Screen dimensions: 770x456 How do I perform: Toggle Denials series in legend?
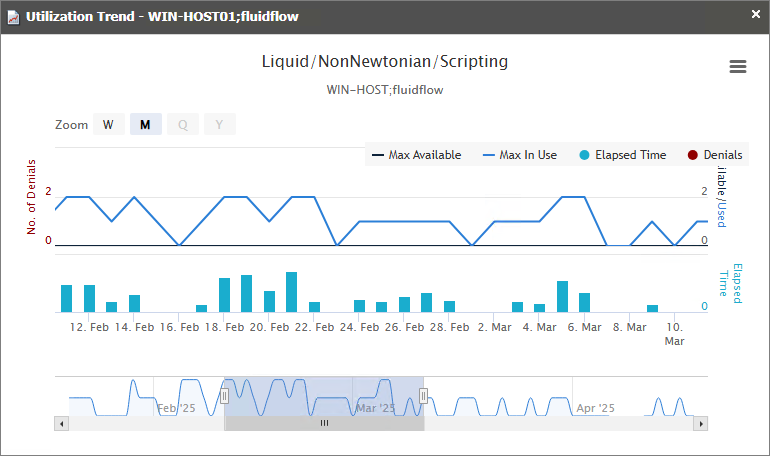[715, 155]
